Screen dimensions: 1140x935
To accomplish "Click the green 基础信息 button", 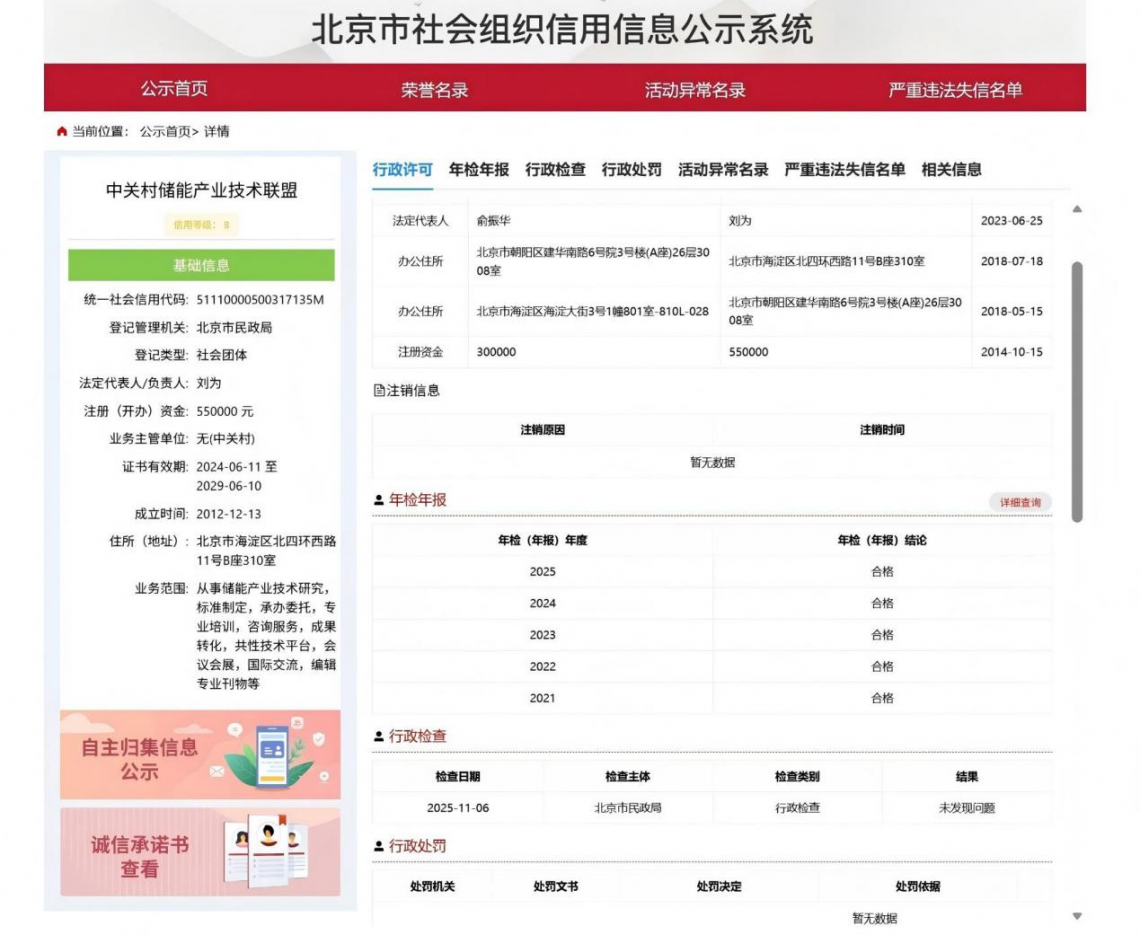I will tap(201, 265).
